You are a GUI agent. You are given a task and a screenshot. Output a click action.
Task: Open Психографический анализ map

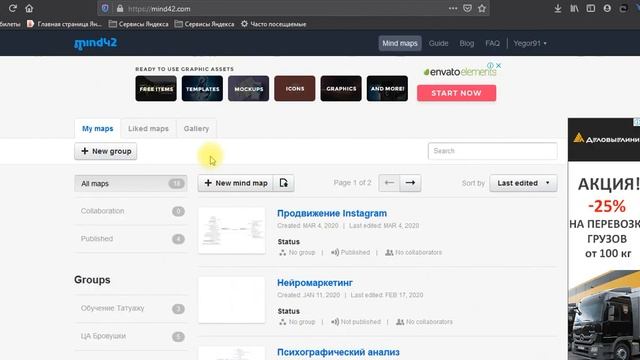[338, 352]
